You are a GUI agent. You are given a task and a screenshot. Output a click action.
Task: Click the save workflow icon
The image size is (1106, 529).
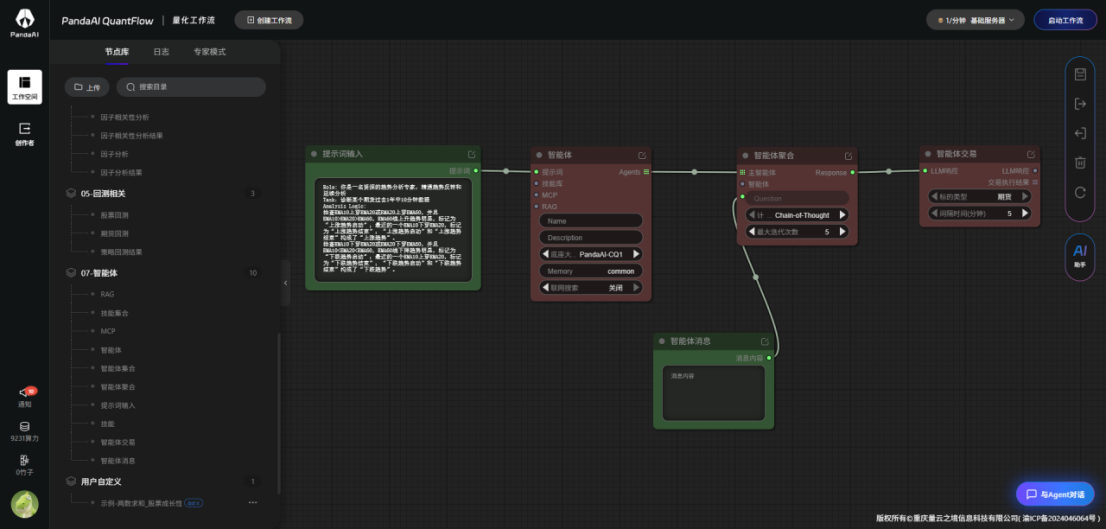[x=1080, y=74]
